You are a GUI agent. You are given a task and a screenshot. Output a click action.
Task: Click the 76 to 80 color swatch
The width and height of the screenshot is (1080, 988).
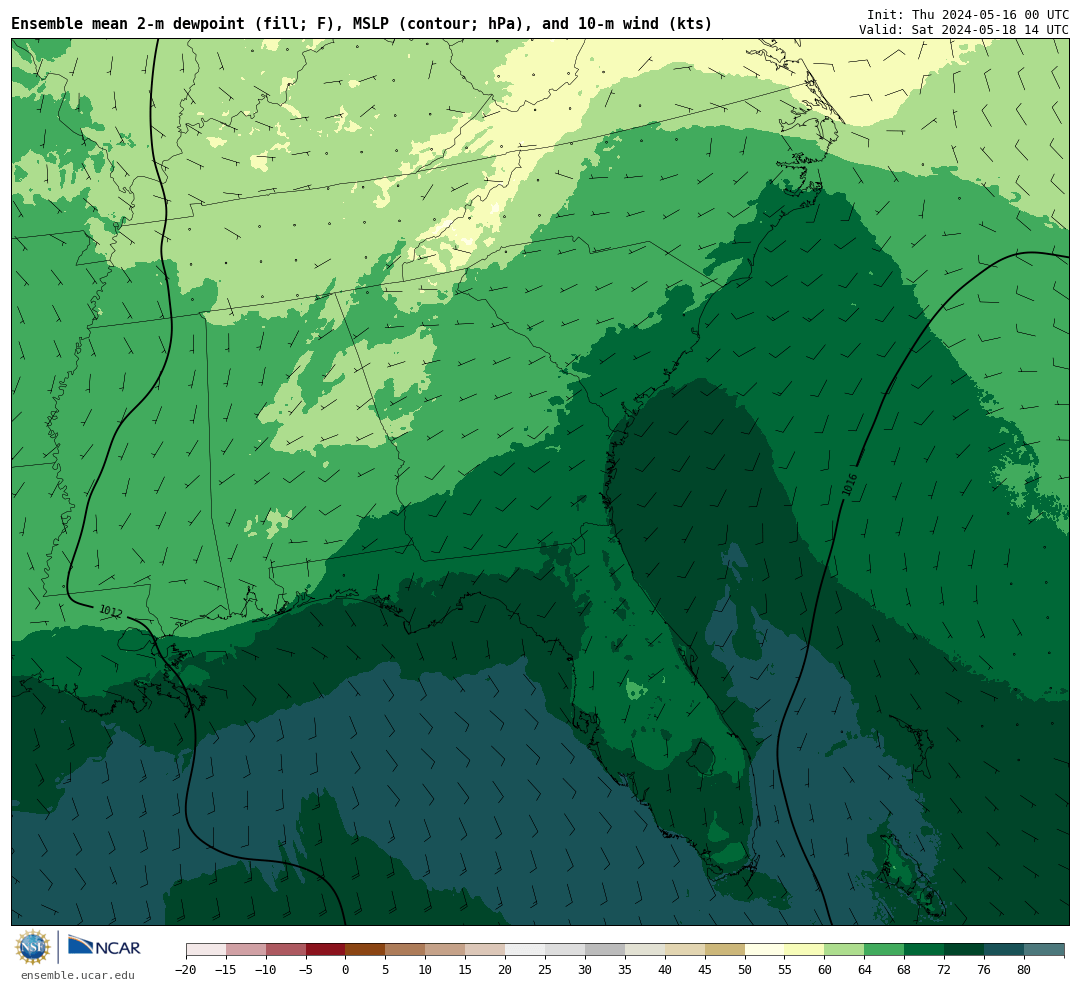(1005, 950)
